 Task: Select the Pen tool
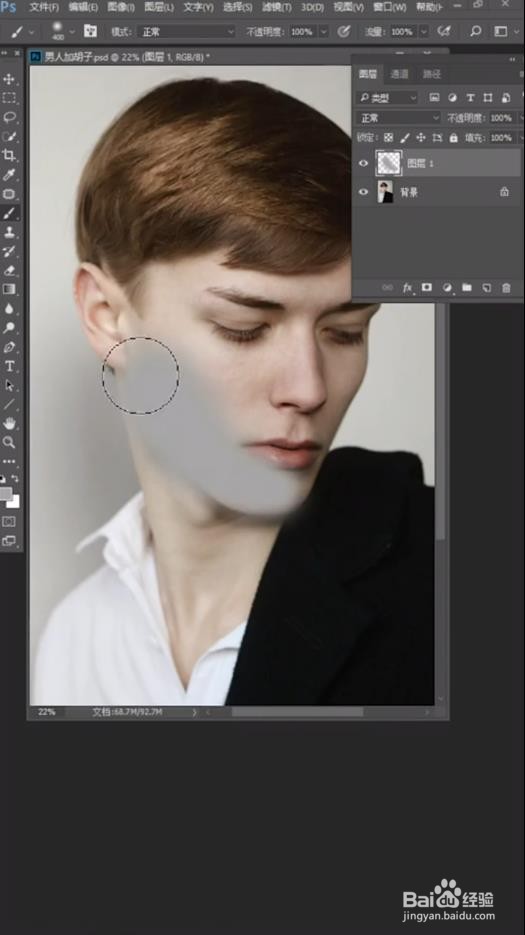[x=9, y=346]
